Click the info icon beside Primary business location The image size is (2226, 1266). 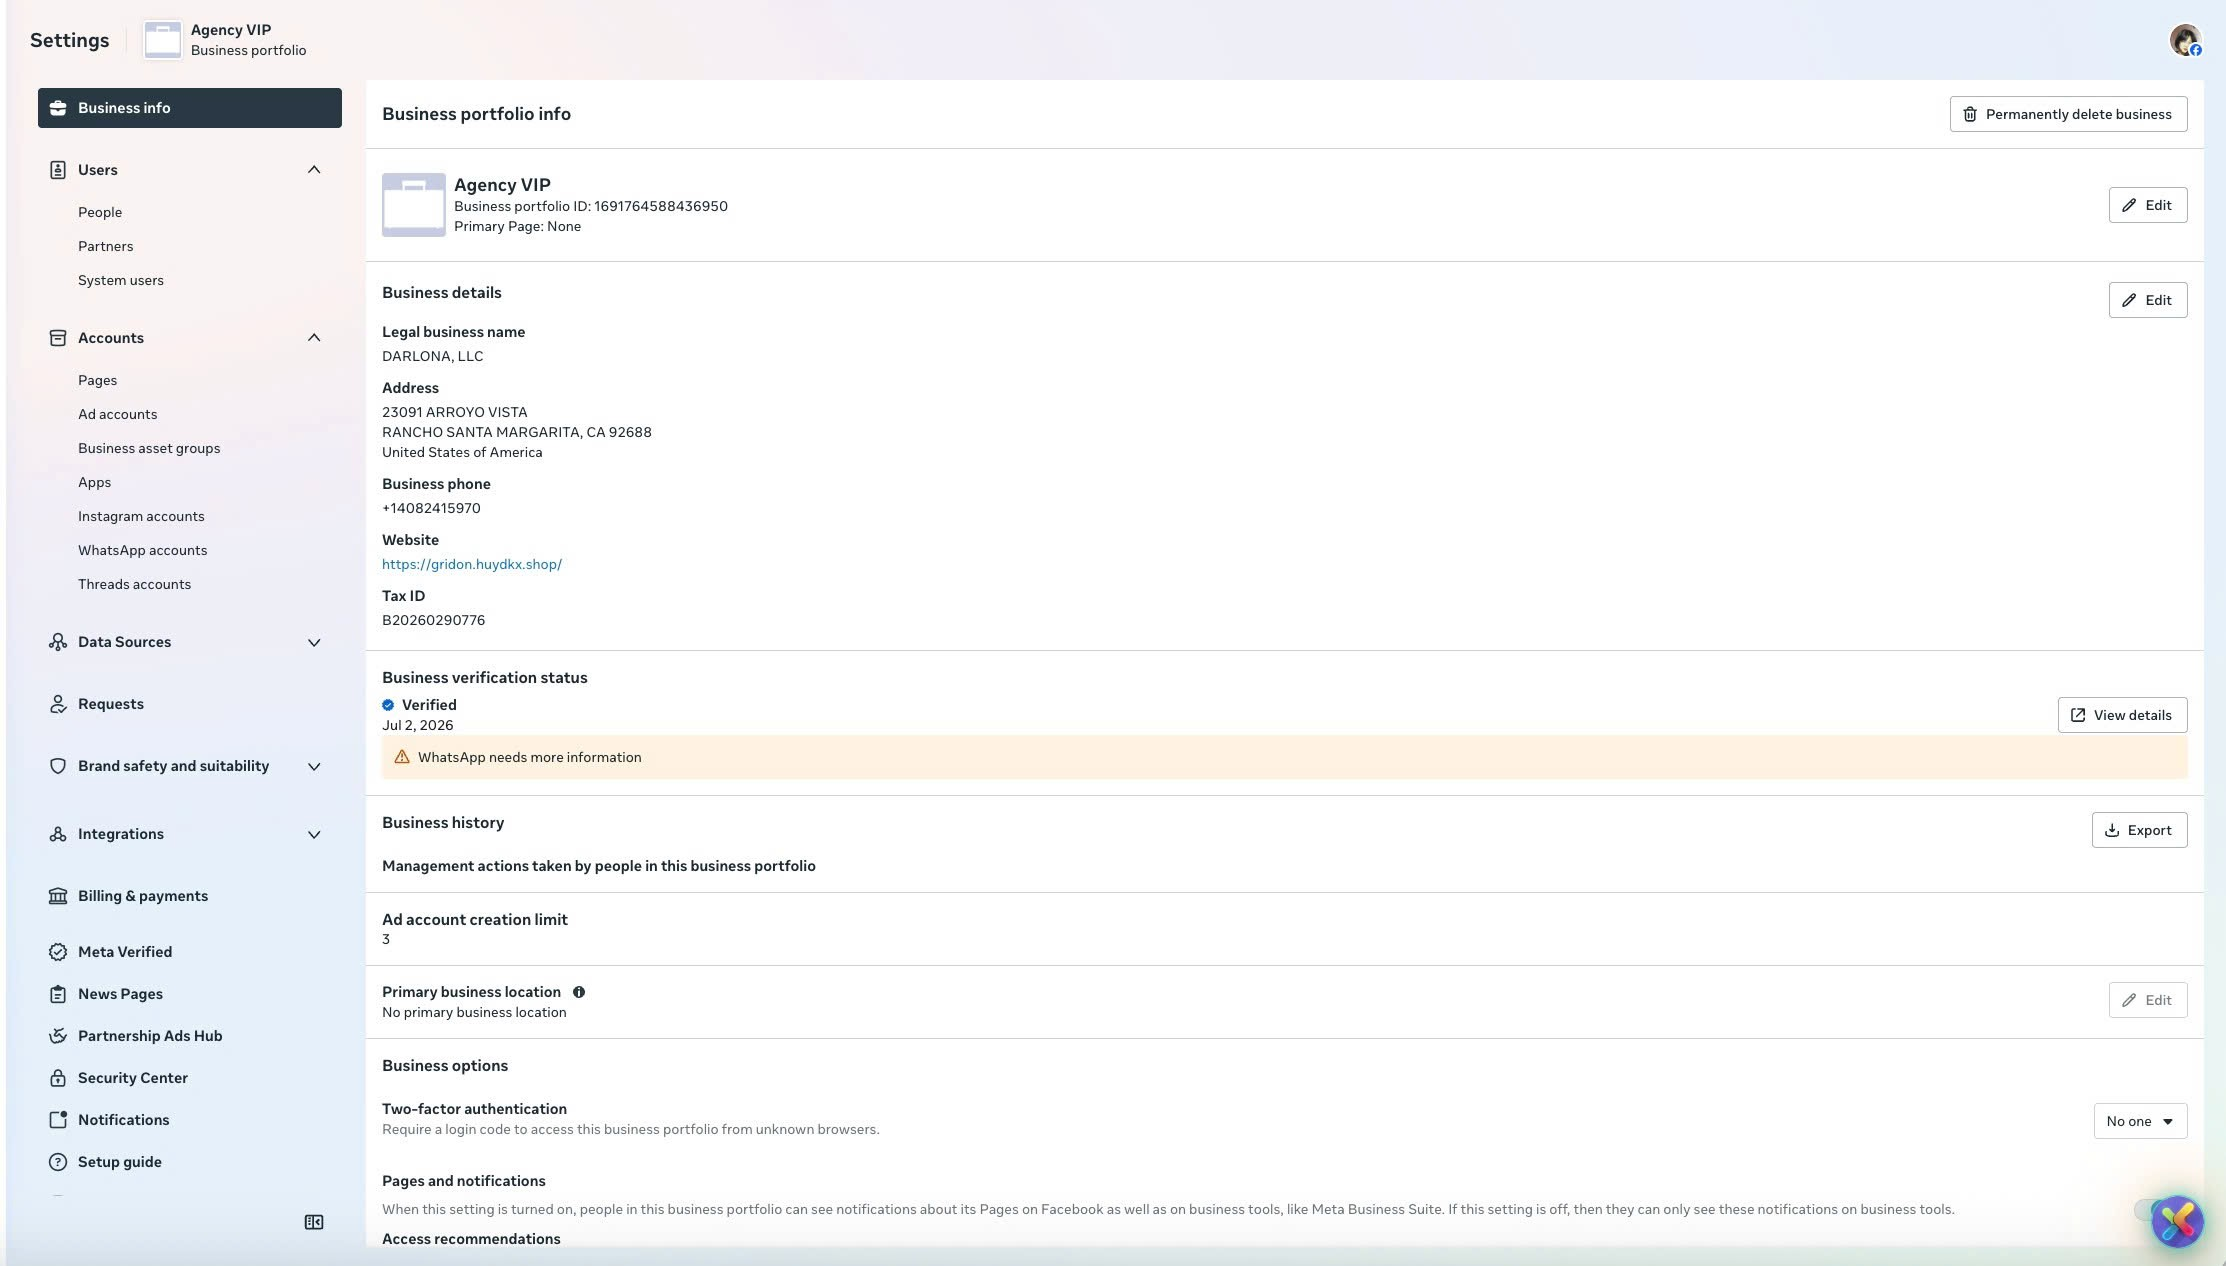pos(579,992)
